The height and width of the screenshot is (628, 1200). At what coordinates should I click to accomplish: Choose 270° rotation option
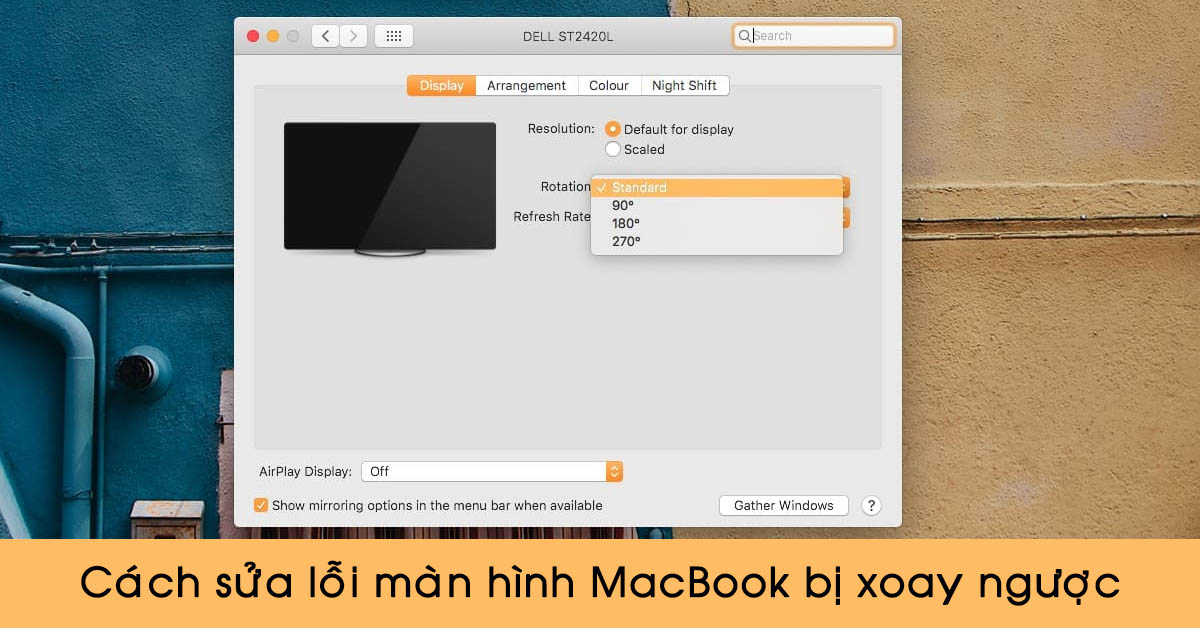pyautogui.click(x=717, y=241)
